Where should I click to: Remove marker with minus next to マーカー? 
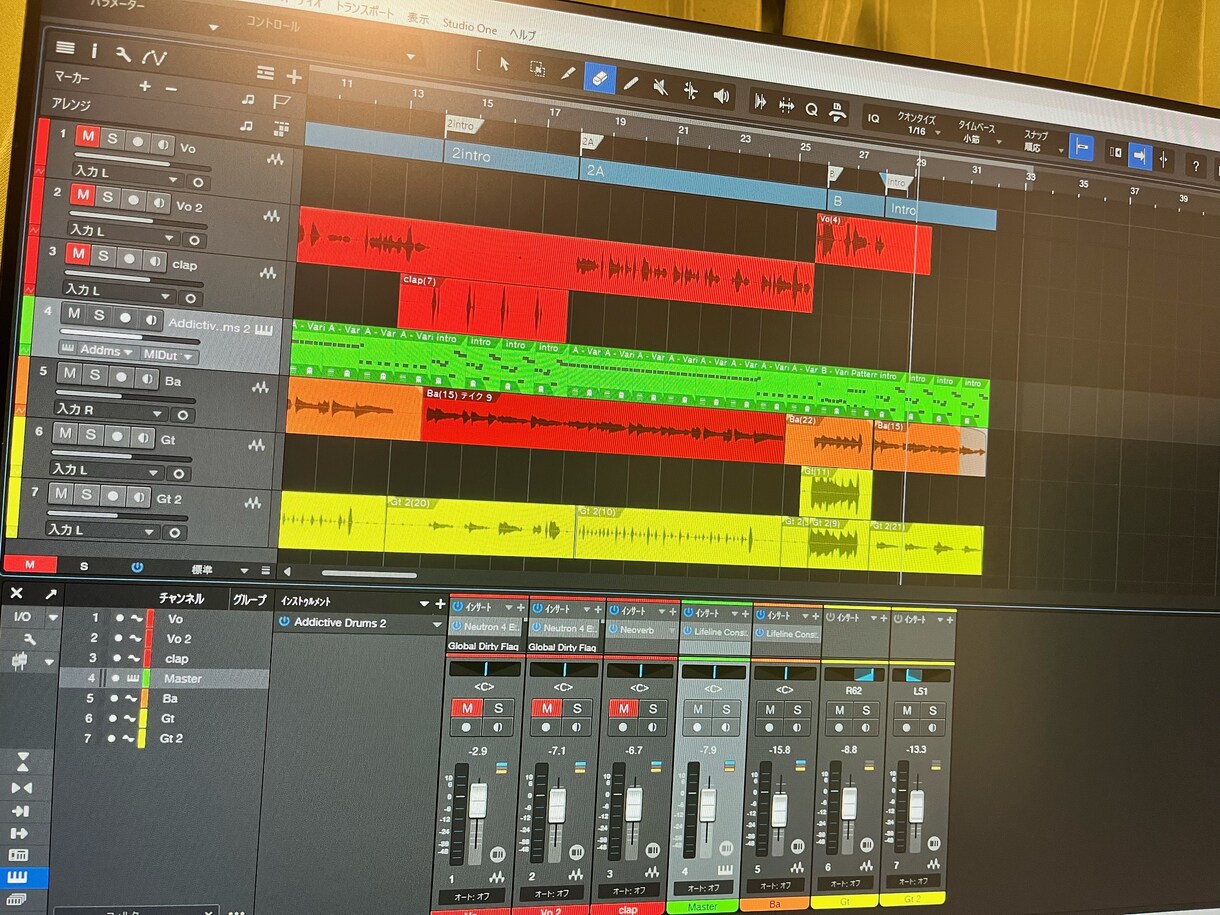[x=171, y=89]
